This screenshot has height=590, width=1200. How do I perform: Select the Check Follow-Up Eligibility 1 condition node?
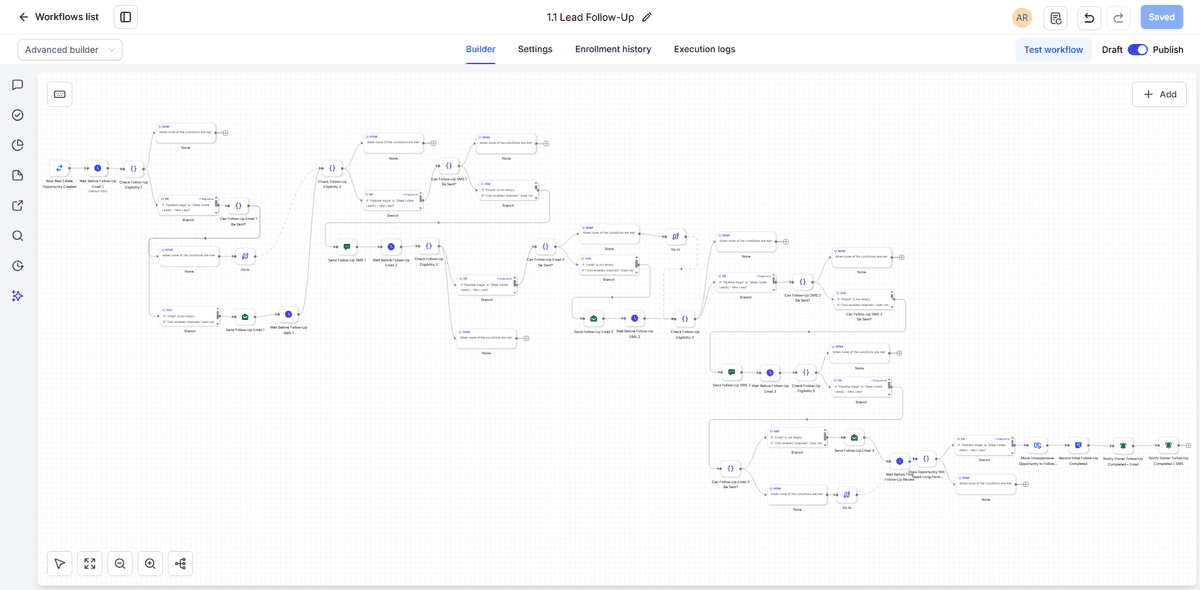(133, 168)
